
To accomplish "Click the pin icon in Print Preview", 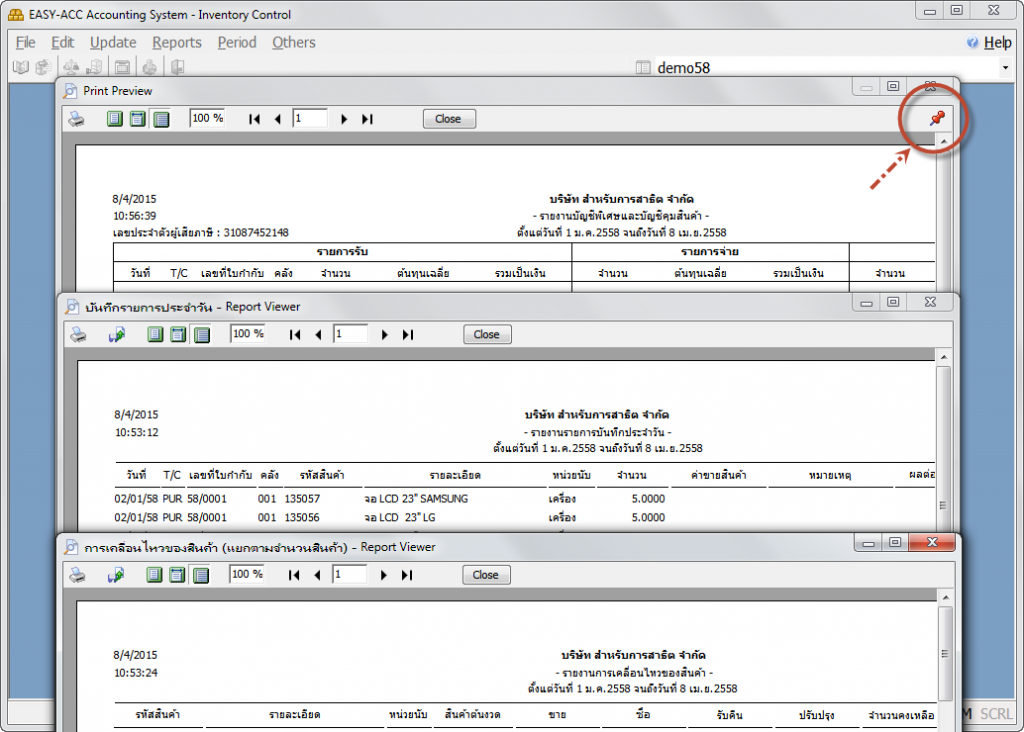I will point(936,119).
